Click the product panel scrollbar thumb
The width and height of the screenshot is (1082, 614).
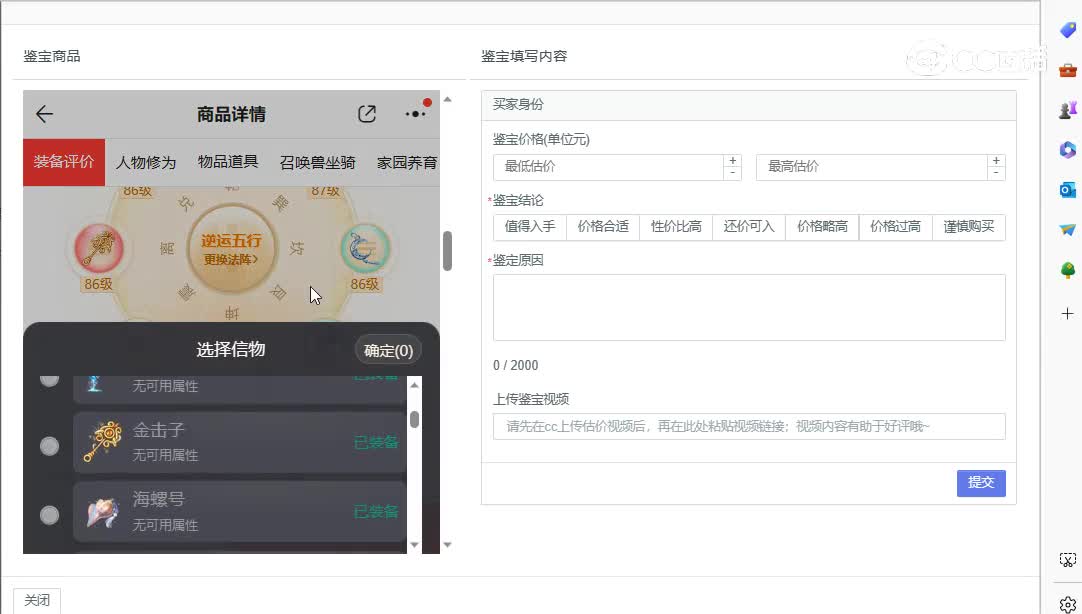(447, 250)
